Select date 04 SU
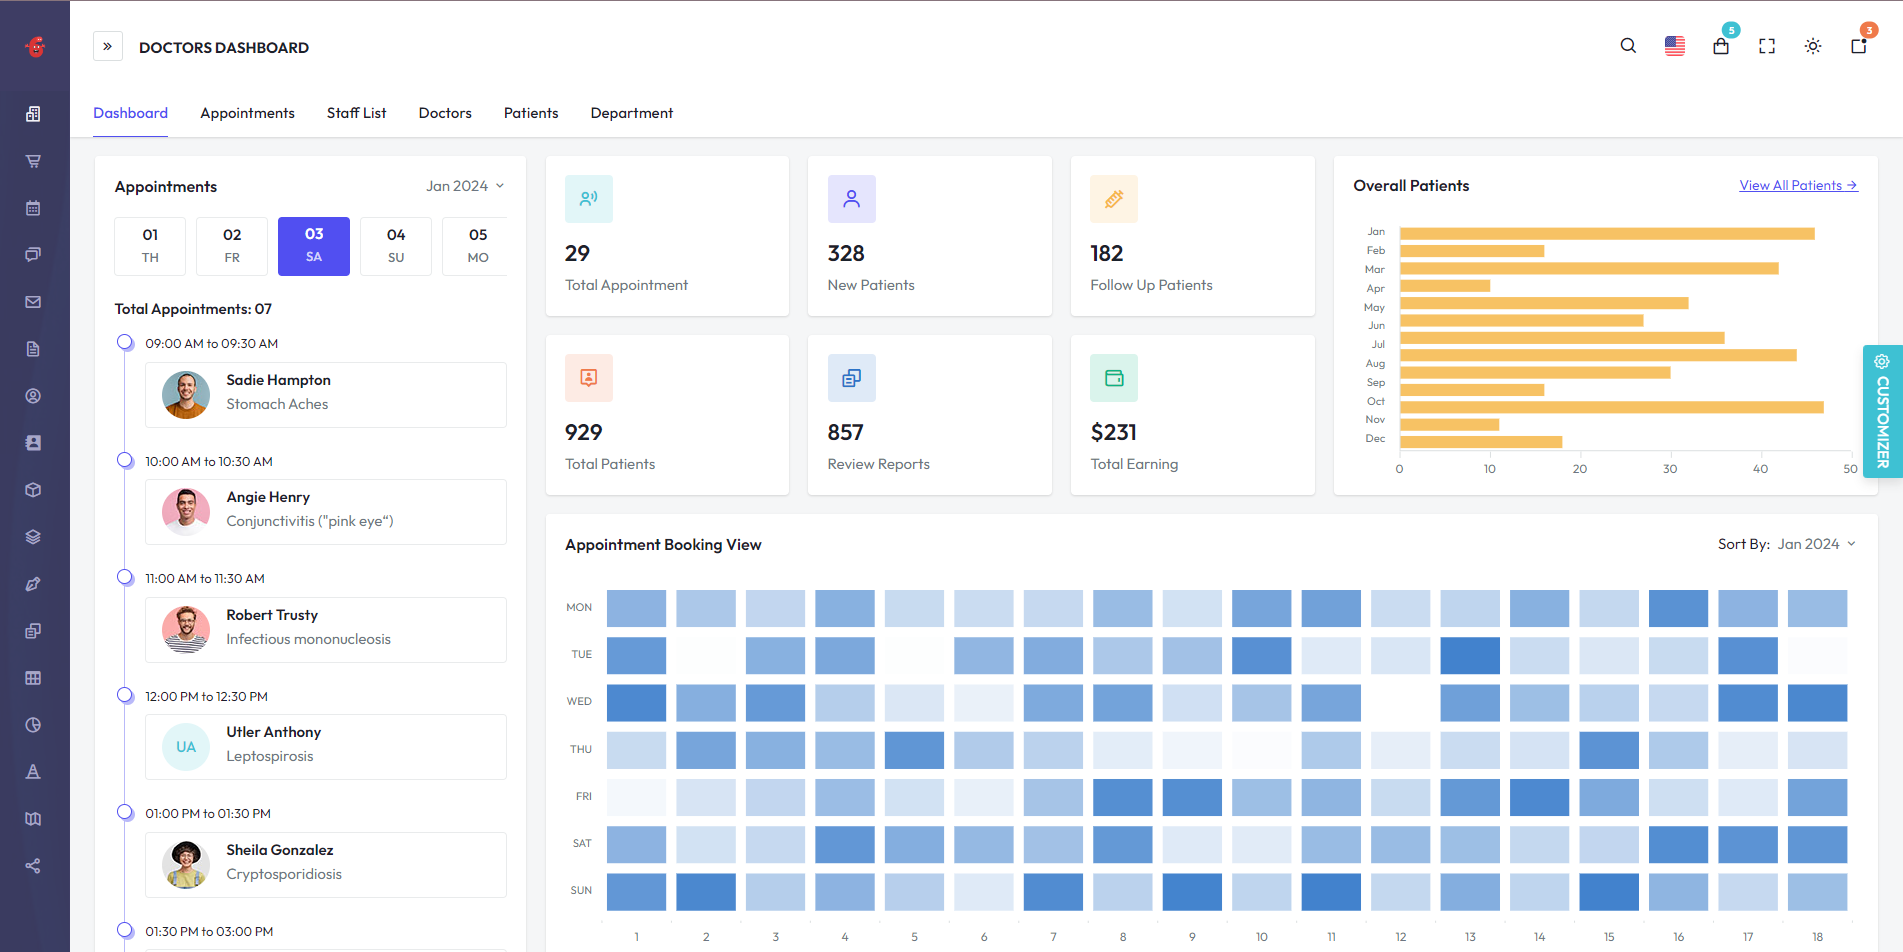This screenshot has width=1903, height=952. [x=396, y=246]
